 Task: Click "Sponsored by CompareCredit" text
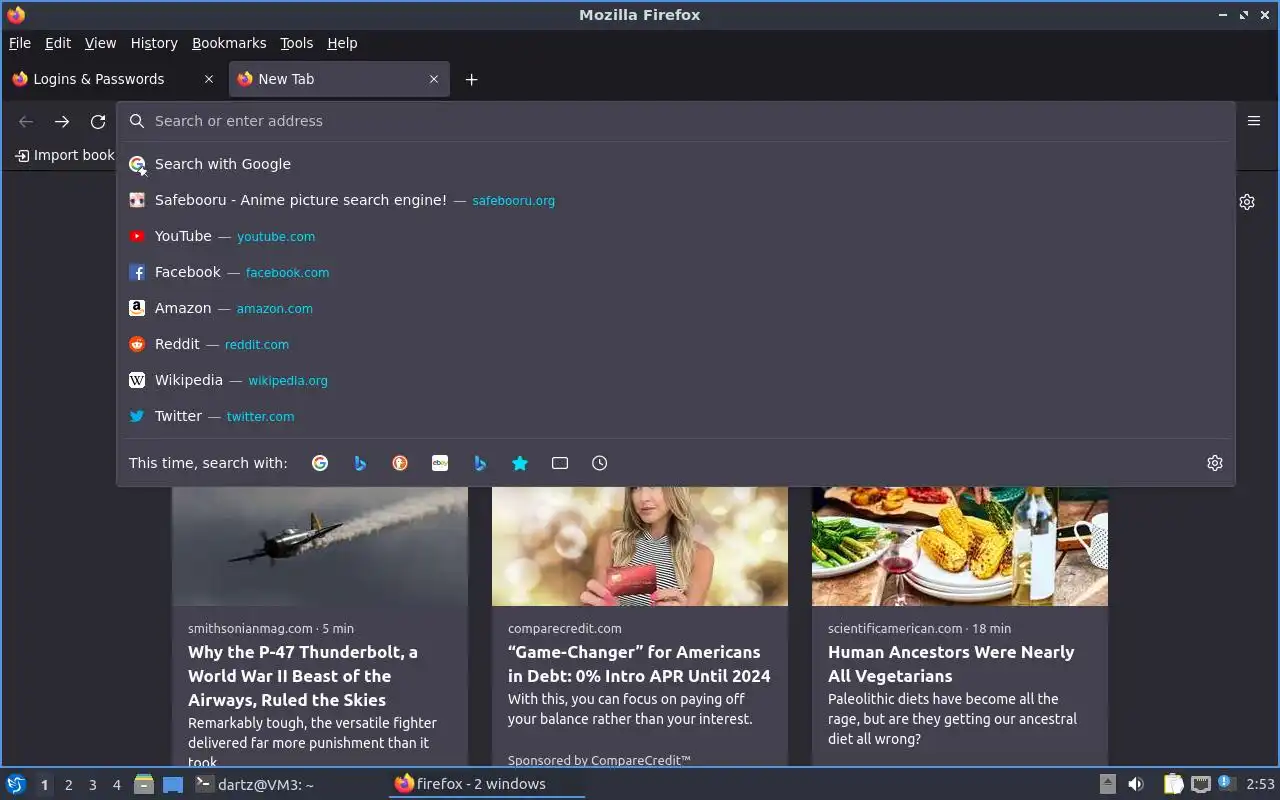click(599, 761)
